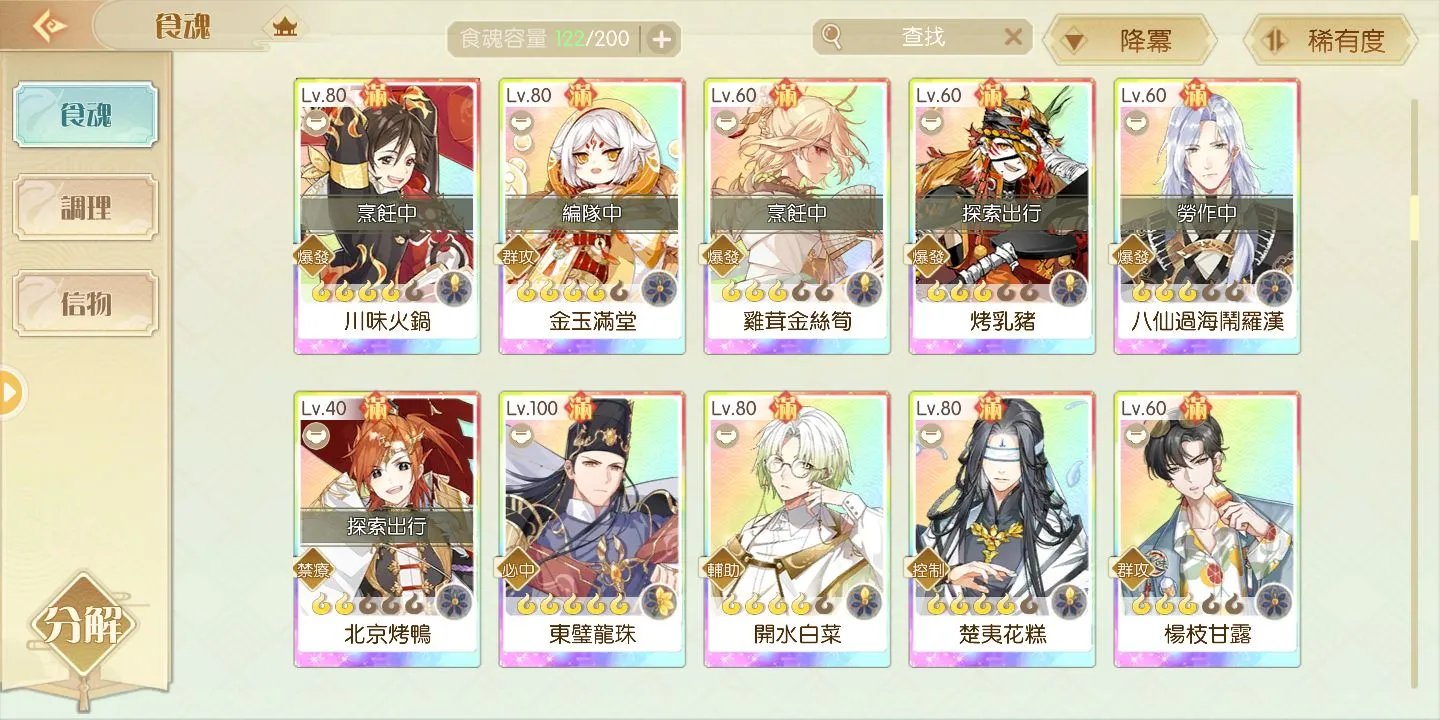Toggle 降冪 descending sort order
The height and width of the screenshot is (720, 1440).
(1129, 41)
